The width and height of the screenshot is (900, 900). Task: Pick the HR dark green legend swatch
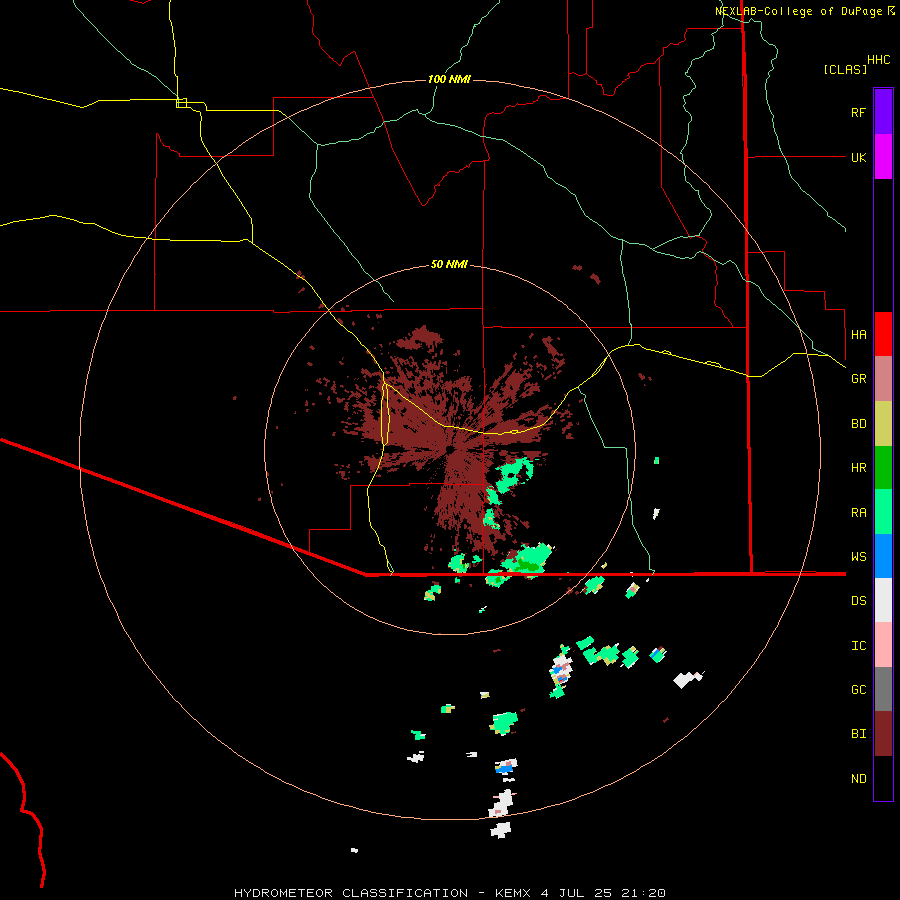(x=883, y=468)
